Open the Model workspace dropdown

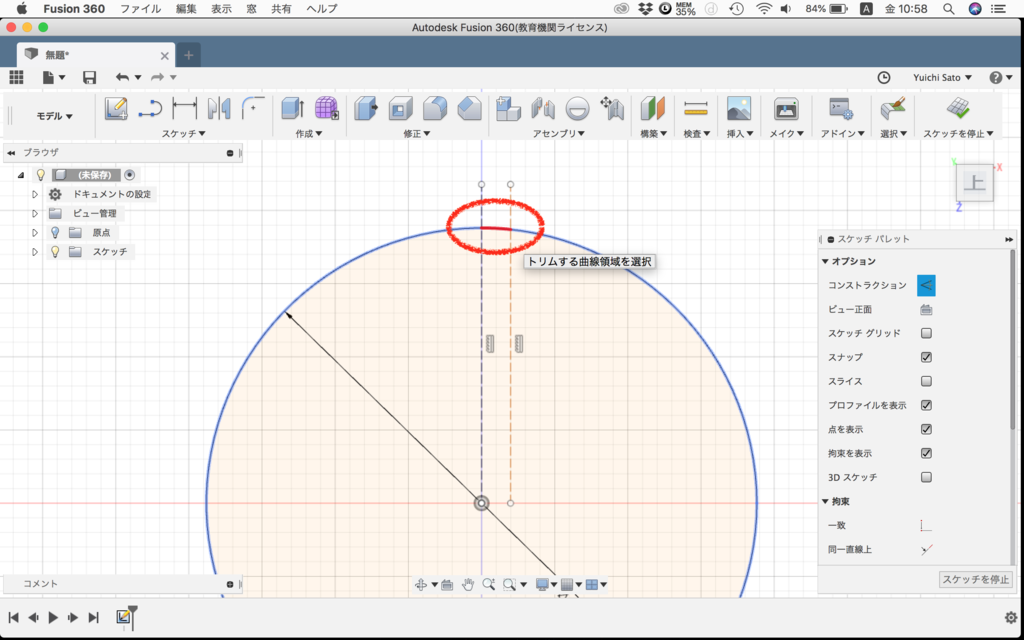tap(54, 116)
